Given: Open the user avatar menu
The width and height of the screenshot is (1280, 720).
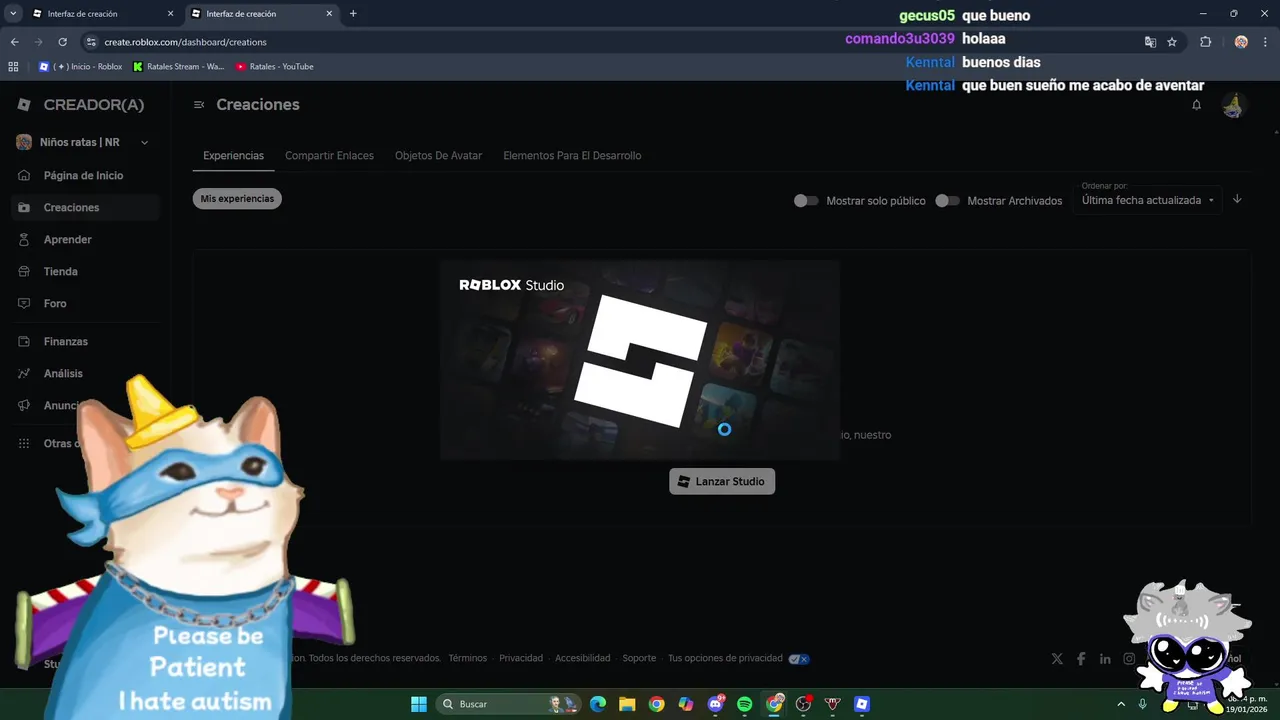Looking at the screenshot, I should coord(1233,105).
